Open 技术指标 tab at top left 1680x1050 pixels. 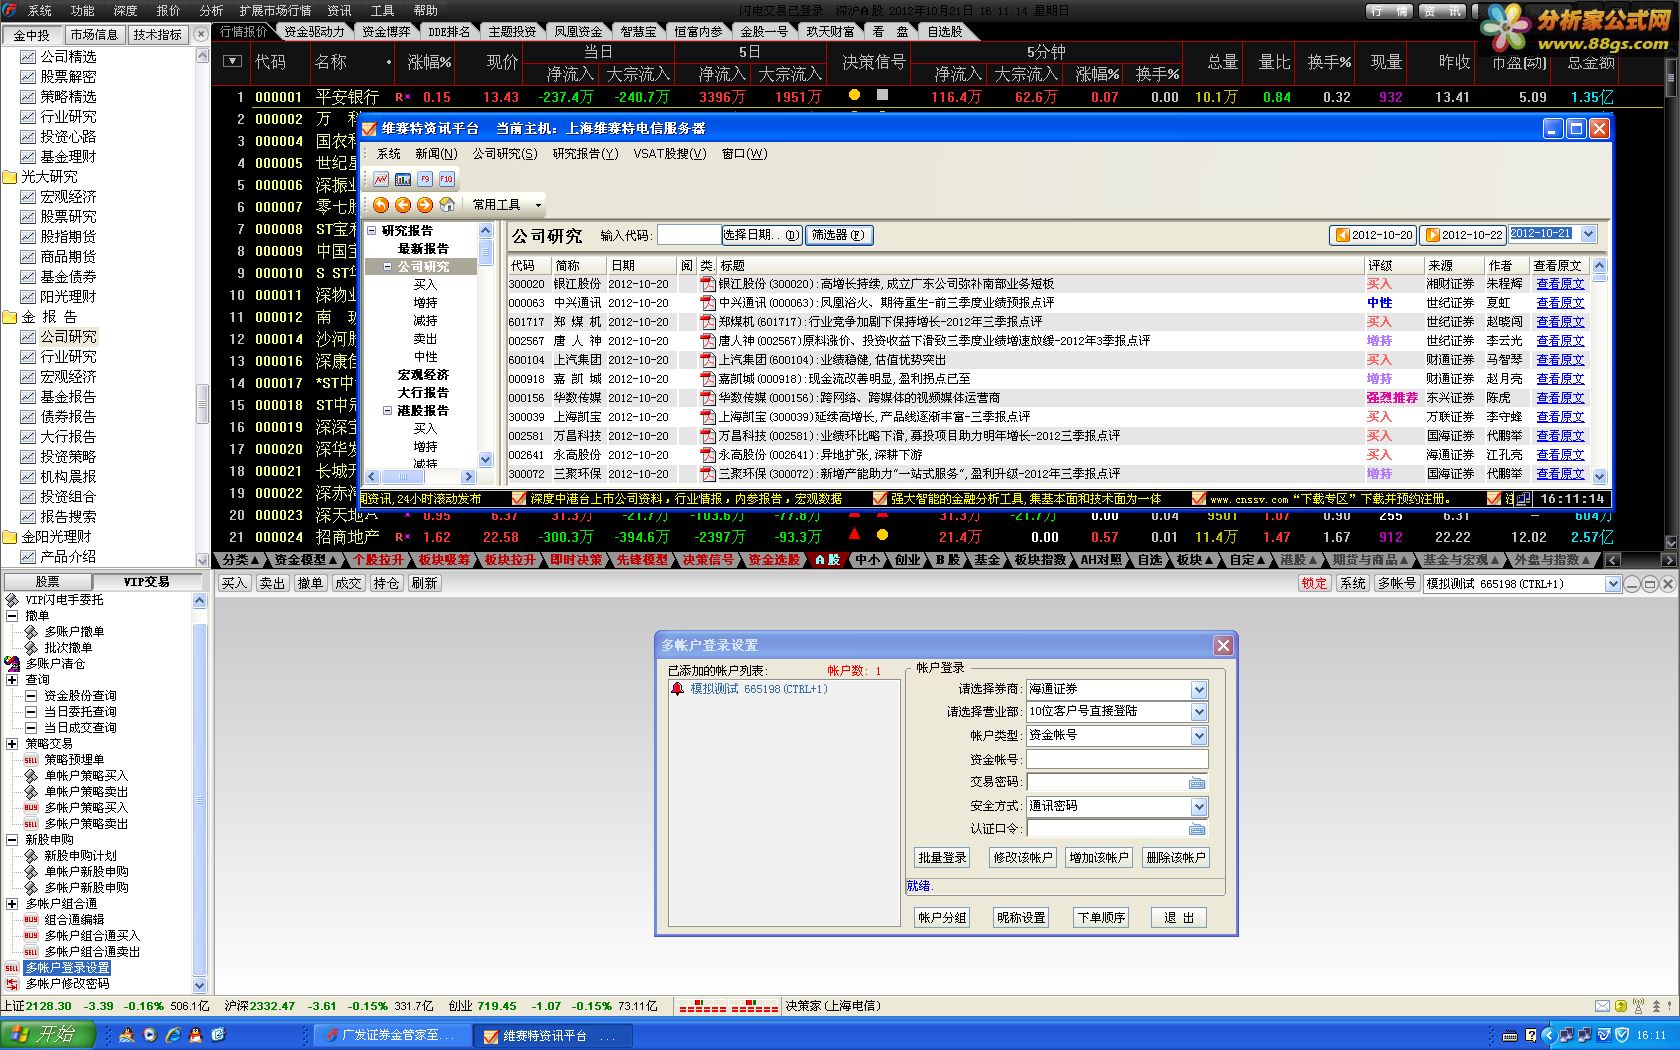tap(157, 34)
